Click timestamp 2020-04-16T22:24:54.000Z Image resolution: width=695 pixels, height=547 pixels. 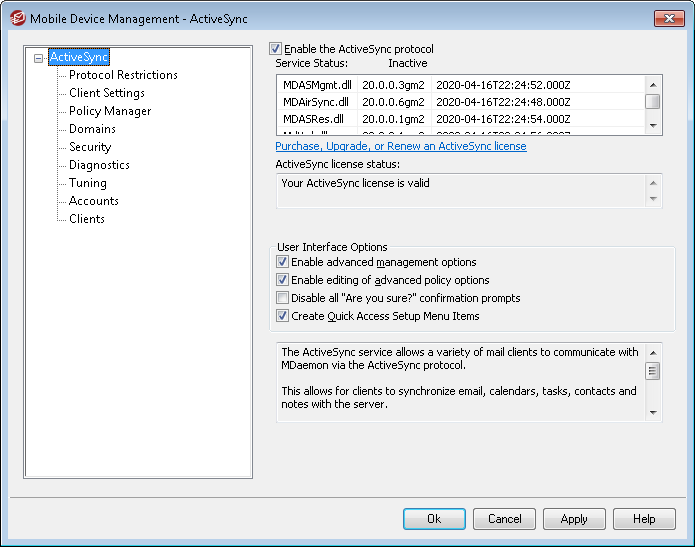click(x=503, y=119)
